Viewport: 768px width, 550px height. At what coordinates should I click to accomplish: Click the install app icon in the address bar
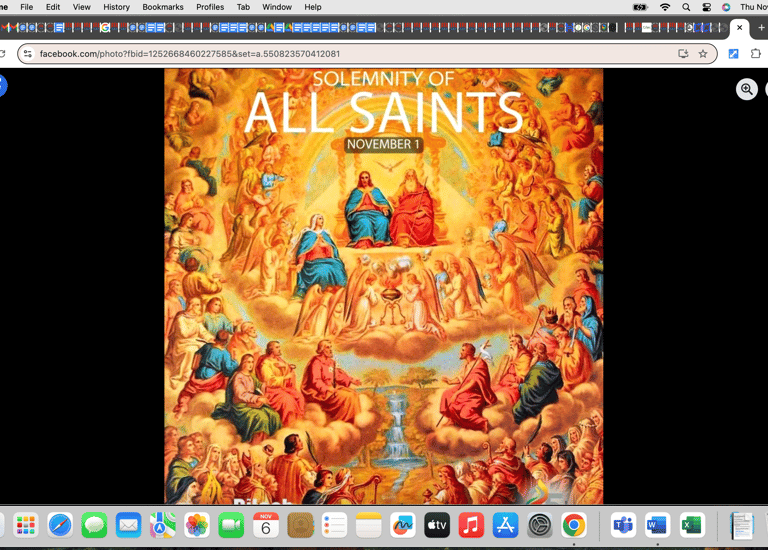coord(683,54)
